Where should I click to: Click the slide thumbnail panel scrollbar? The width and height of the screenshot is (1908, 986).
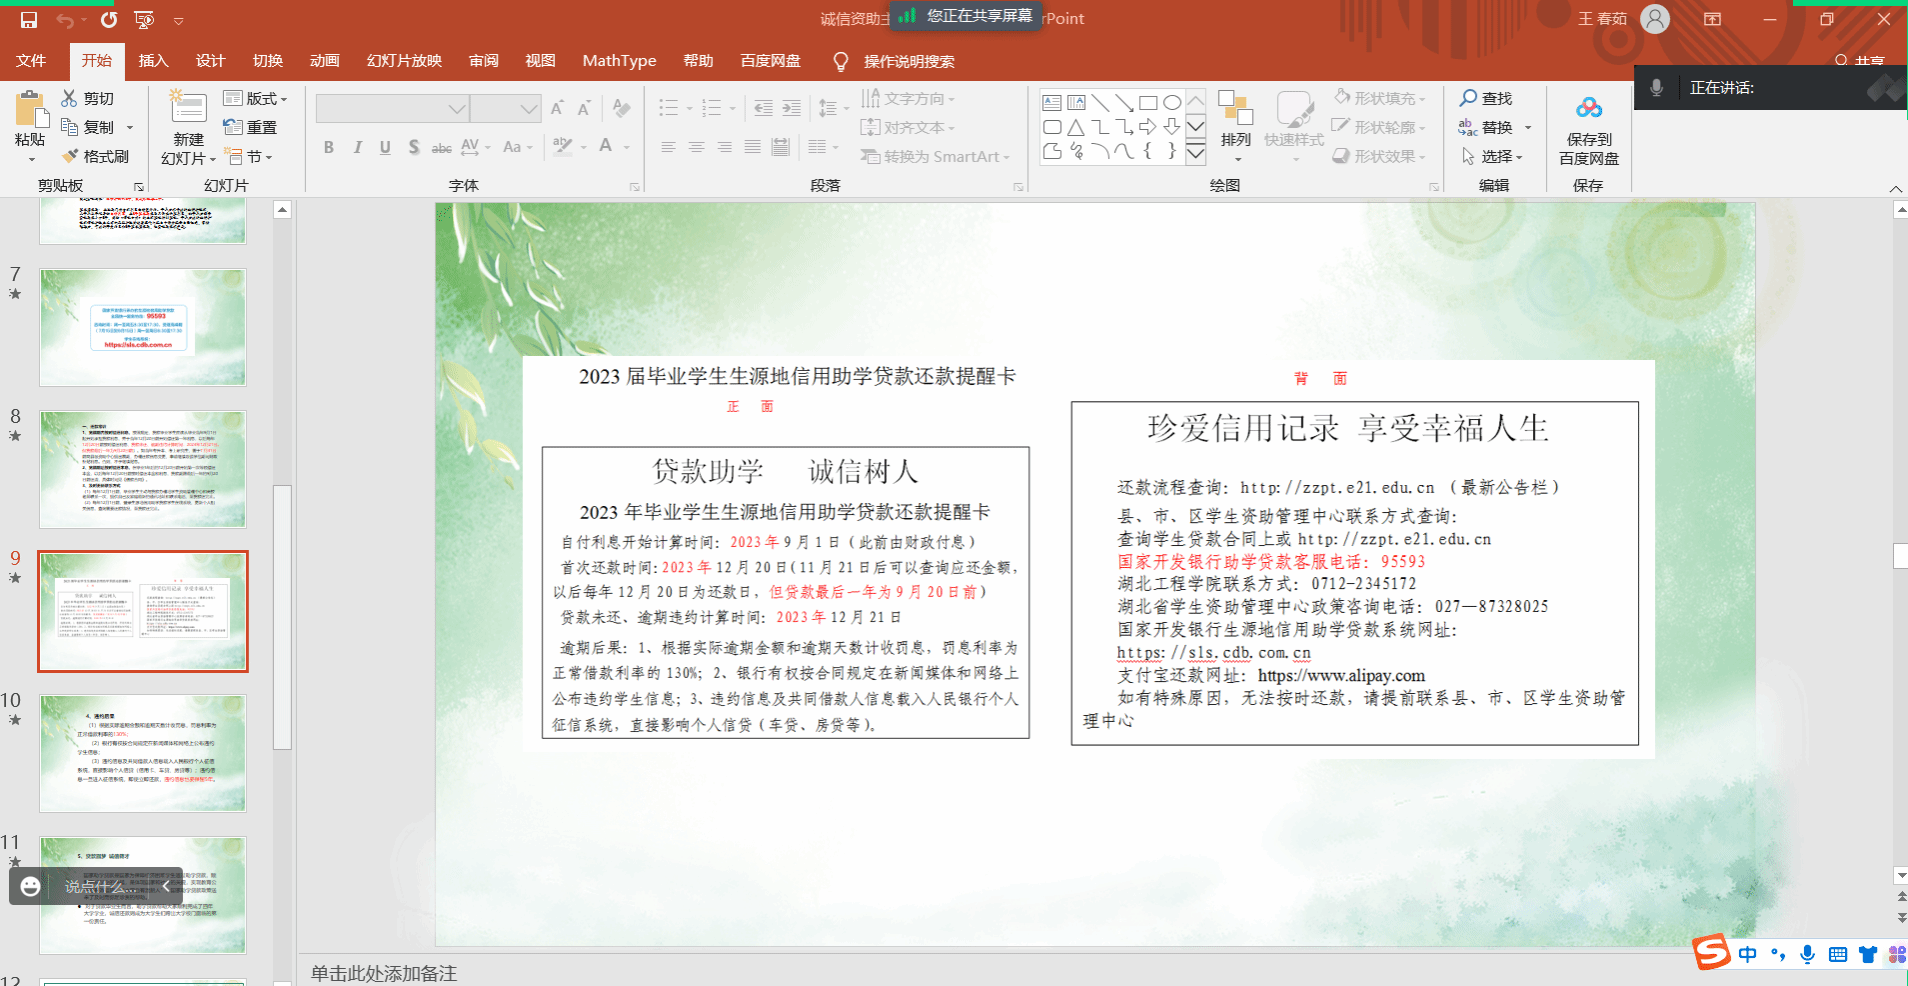click(282, 617)
